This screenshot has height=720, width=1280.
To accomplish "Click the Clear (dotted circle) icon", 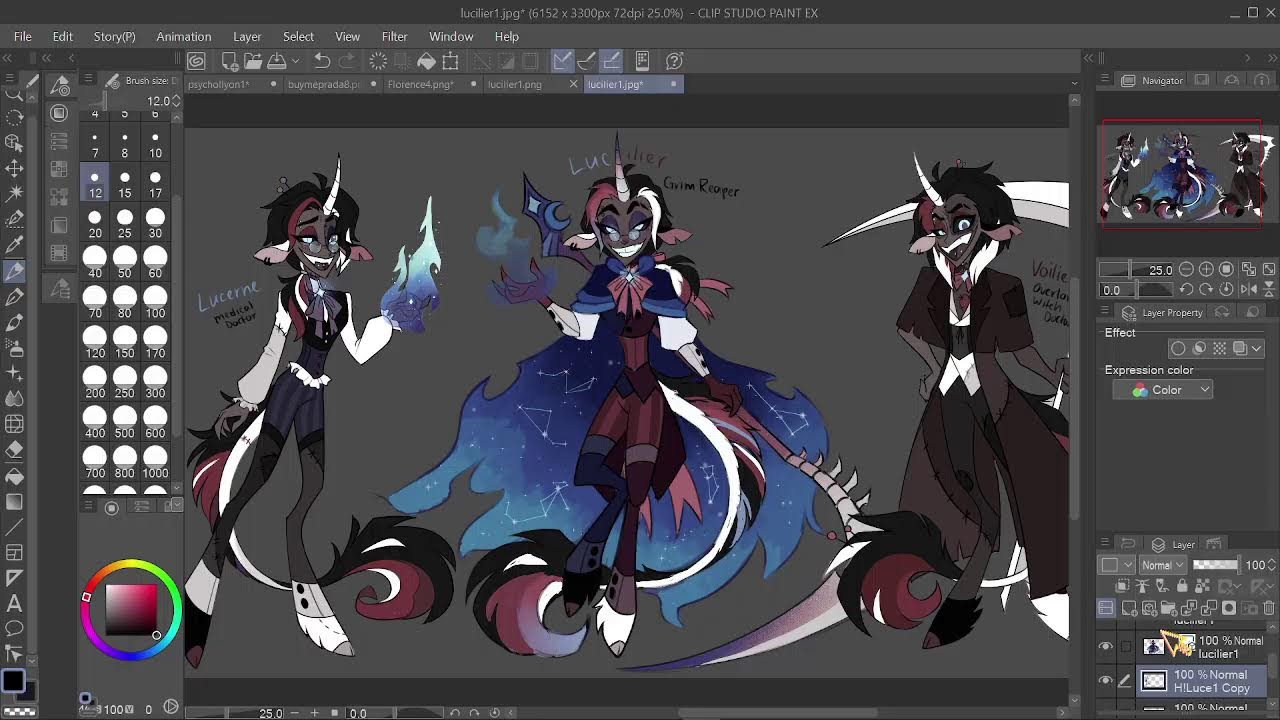I will coord(378,61).
